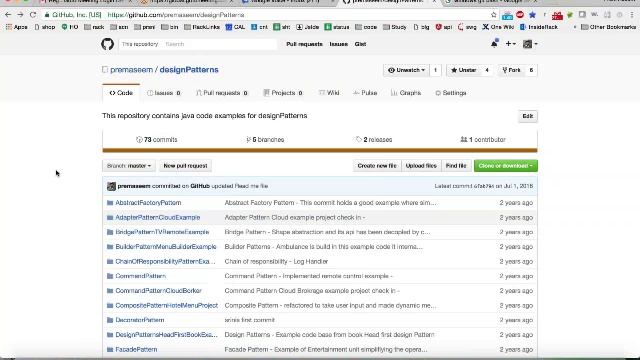640x360 pixels.
Task: Open the repository Settings tab
Action: [451, 93]
